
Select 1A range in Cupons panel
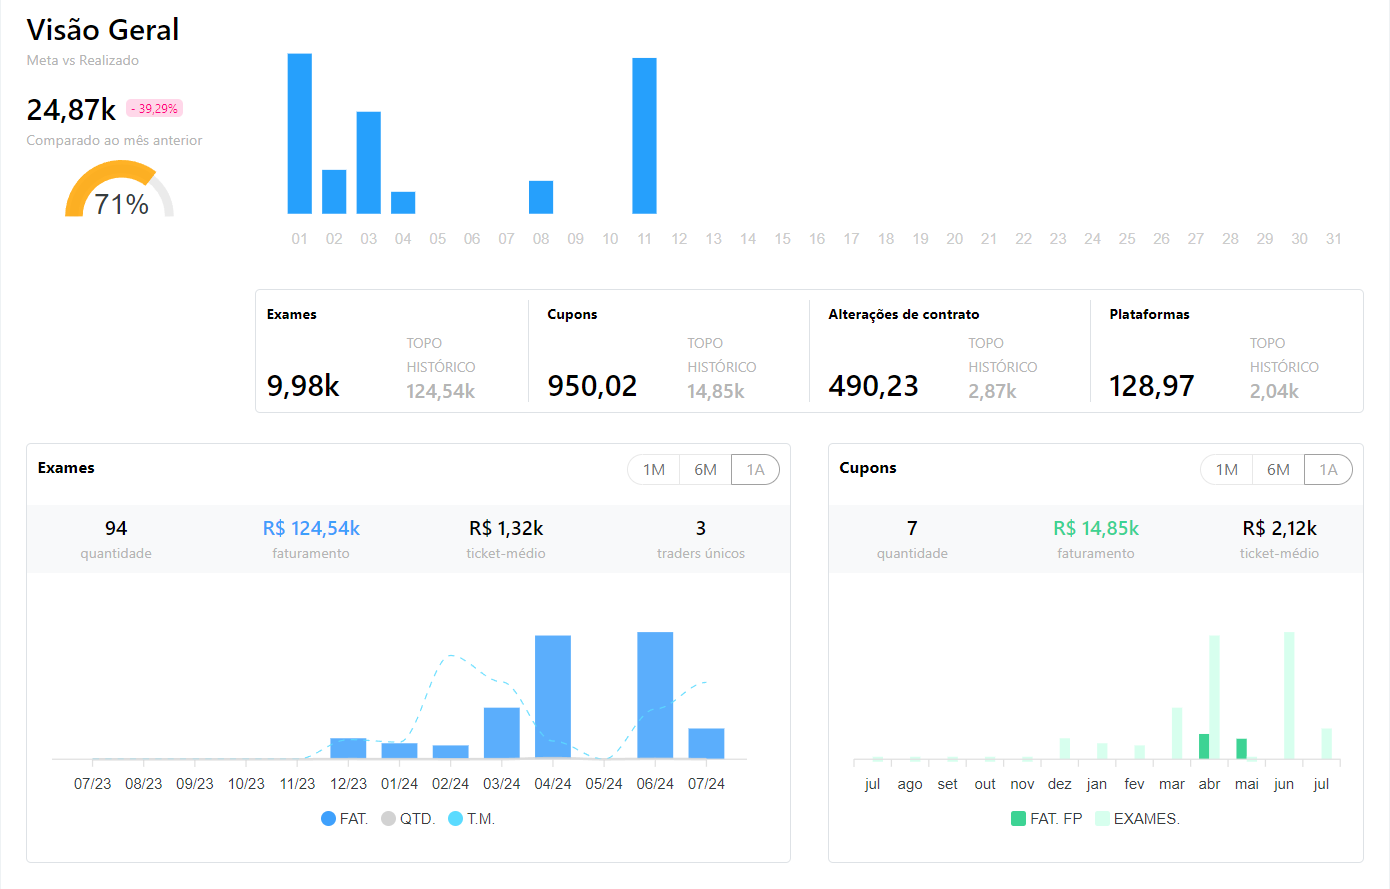point(1329,470)
